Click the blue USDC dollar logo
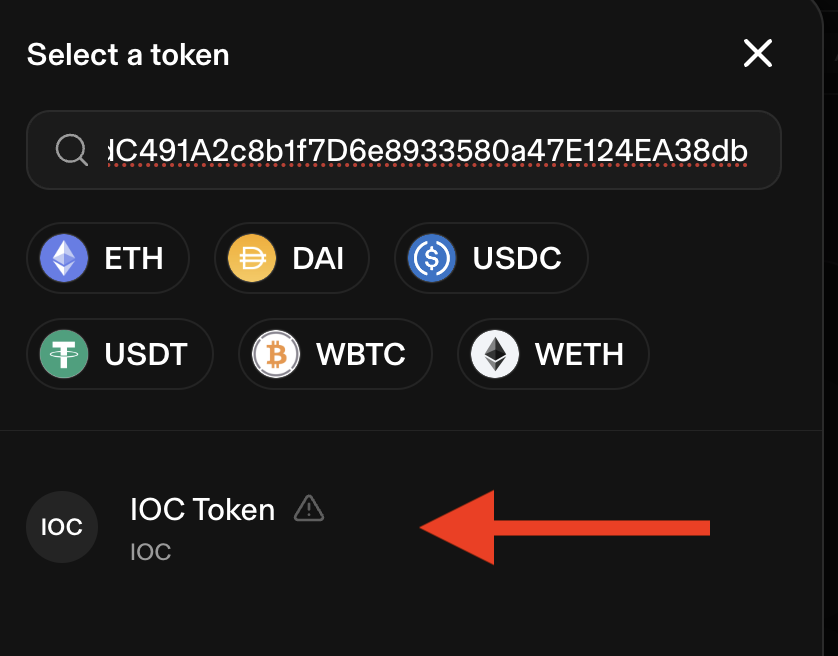The width and height of the screenshot is (838, 656). point(432,259)
